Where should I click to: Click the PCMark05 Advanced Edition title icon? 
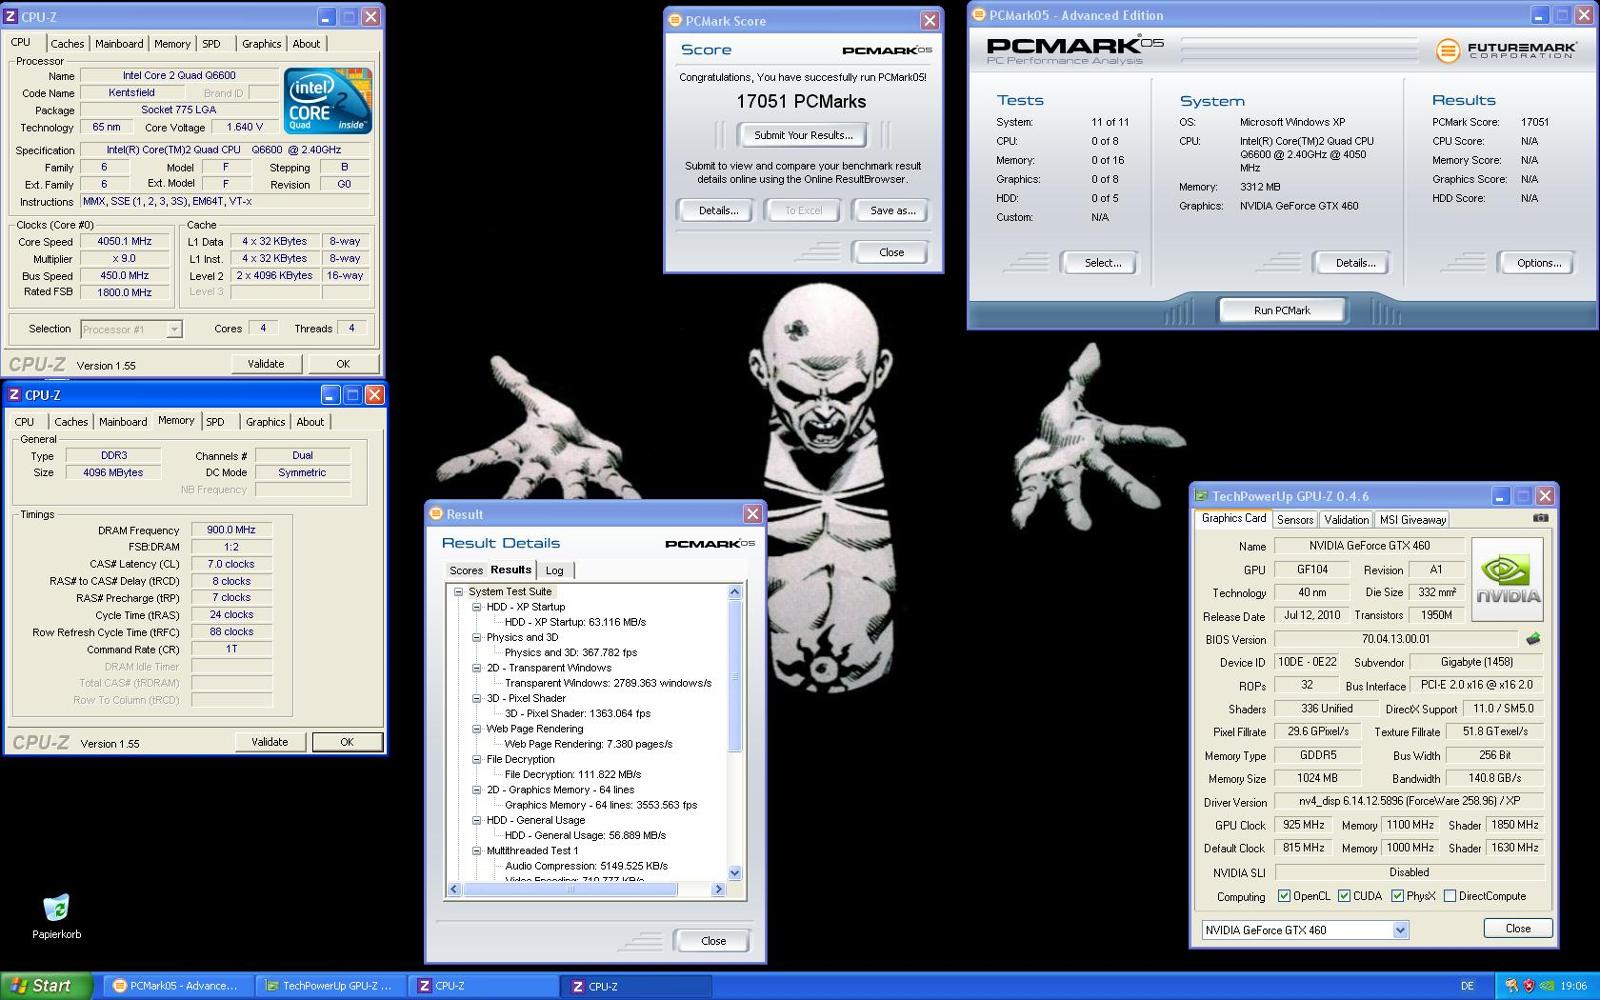click(x=978, y=15)
